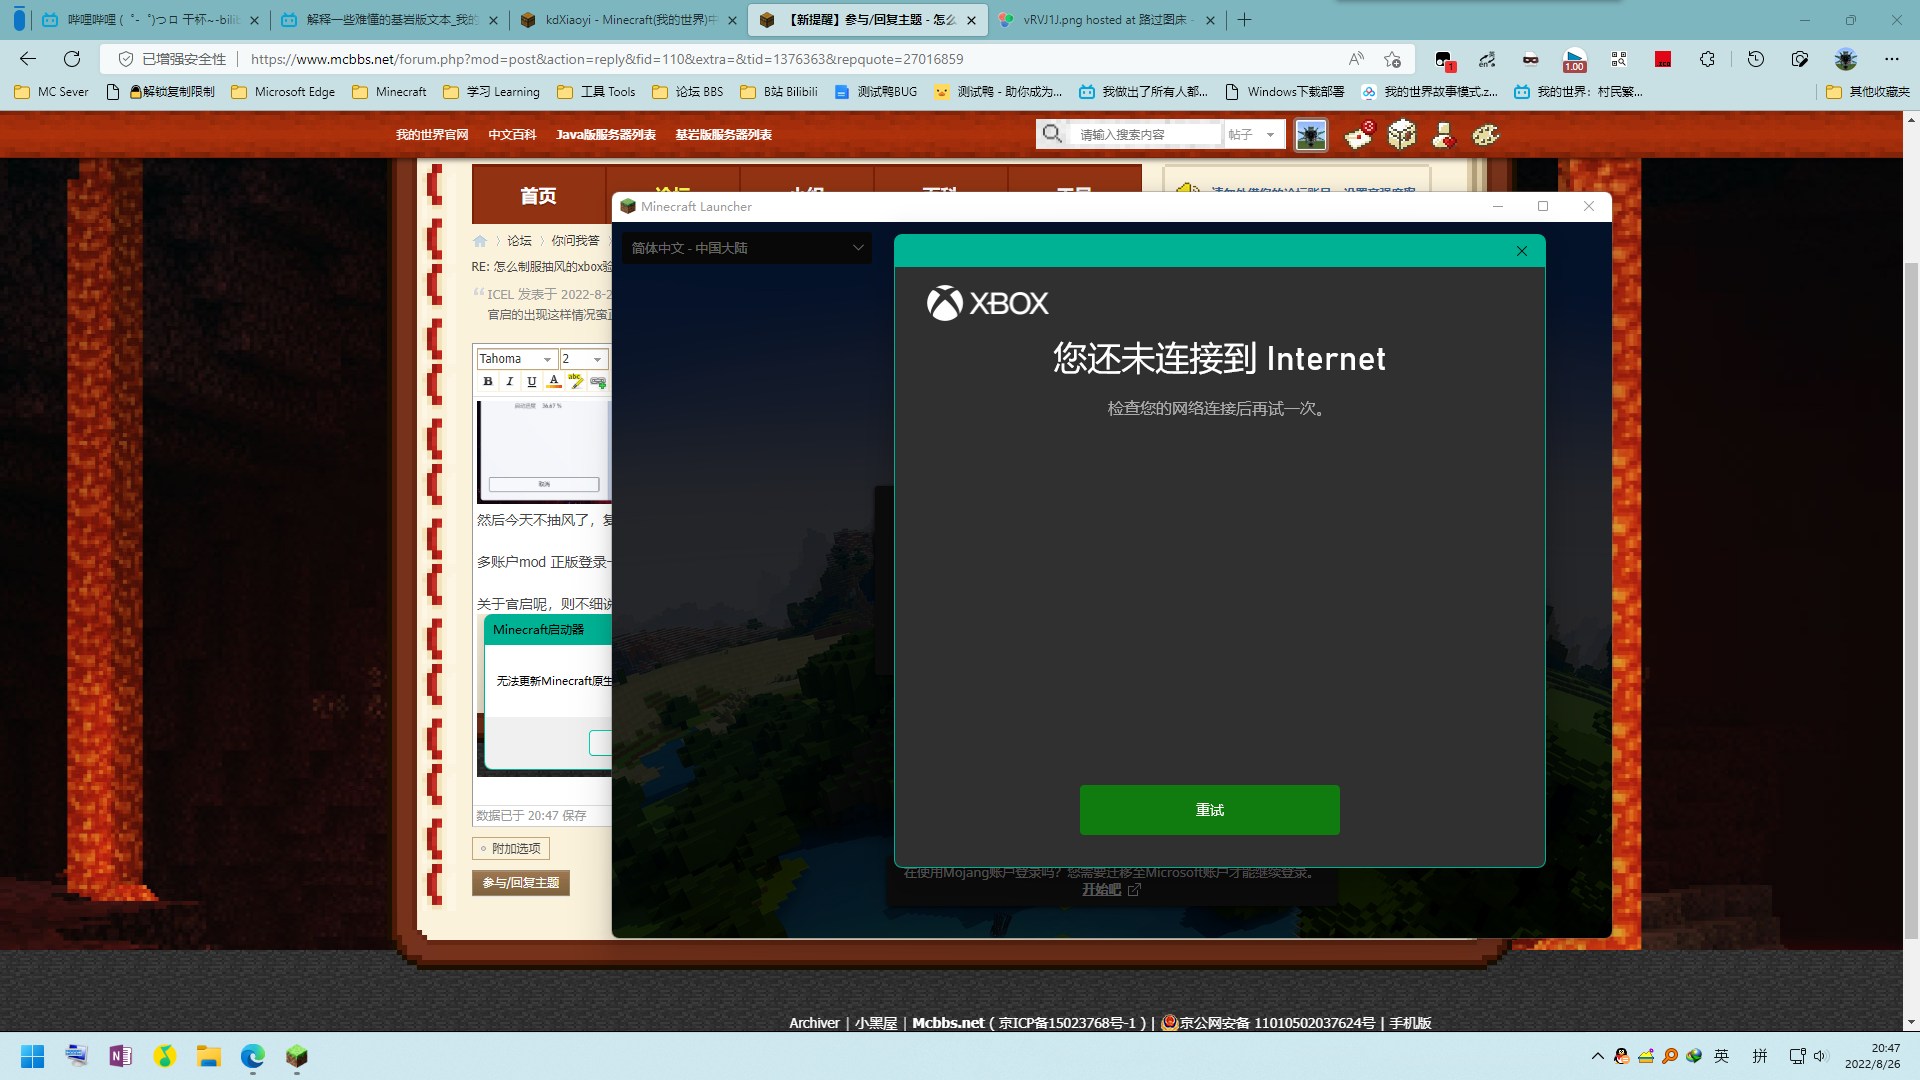The image size is (1920, 1080).
Task: Switch to the bilibili browser tab
Action: coord(151,20)
